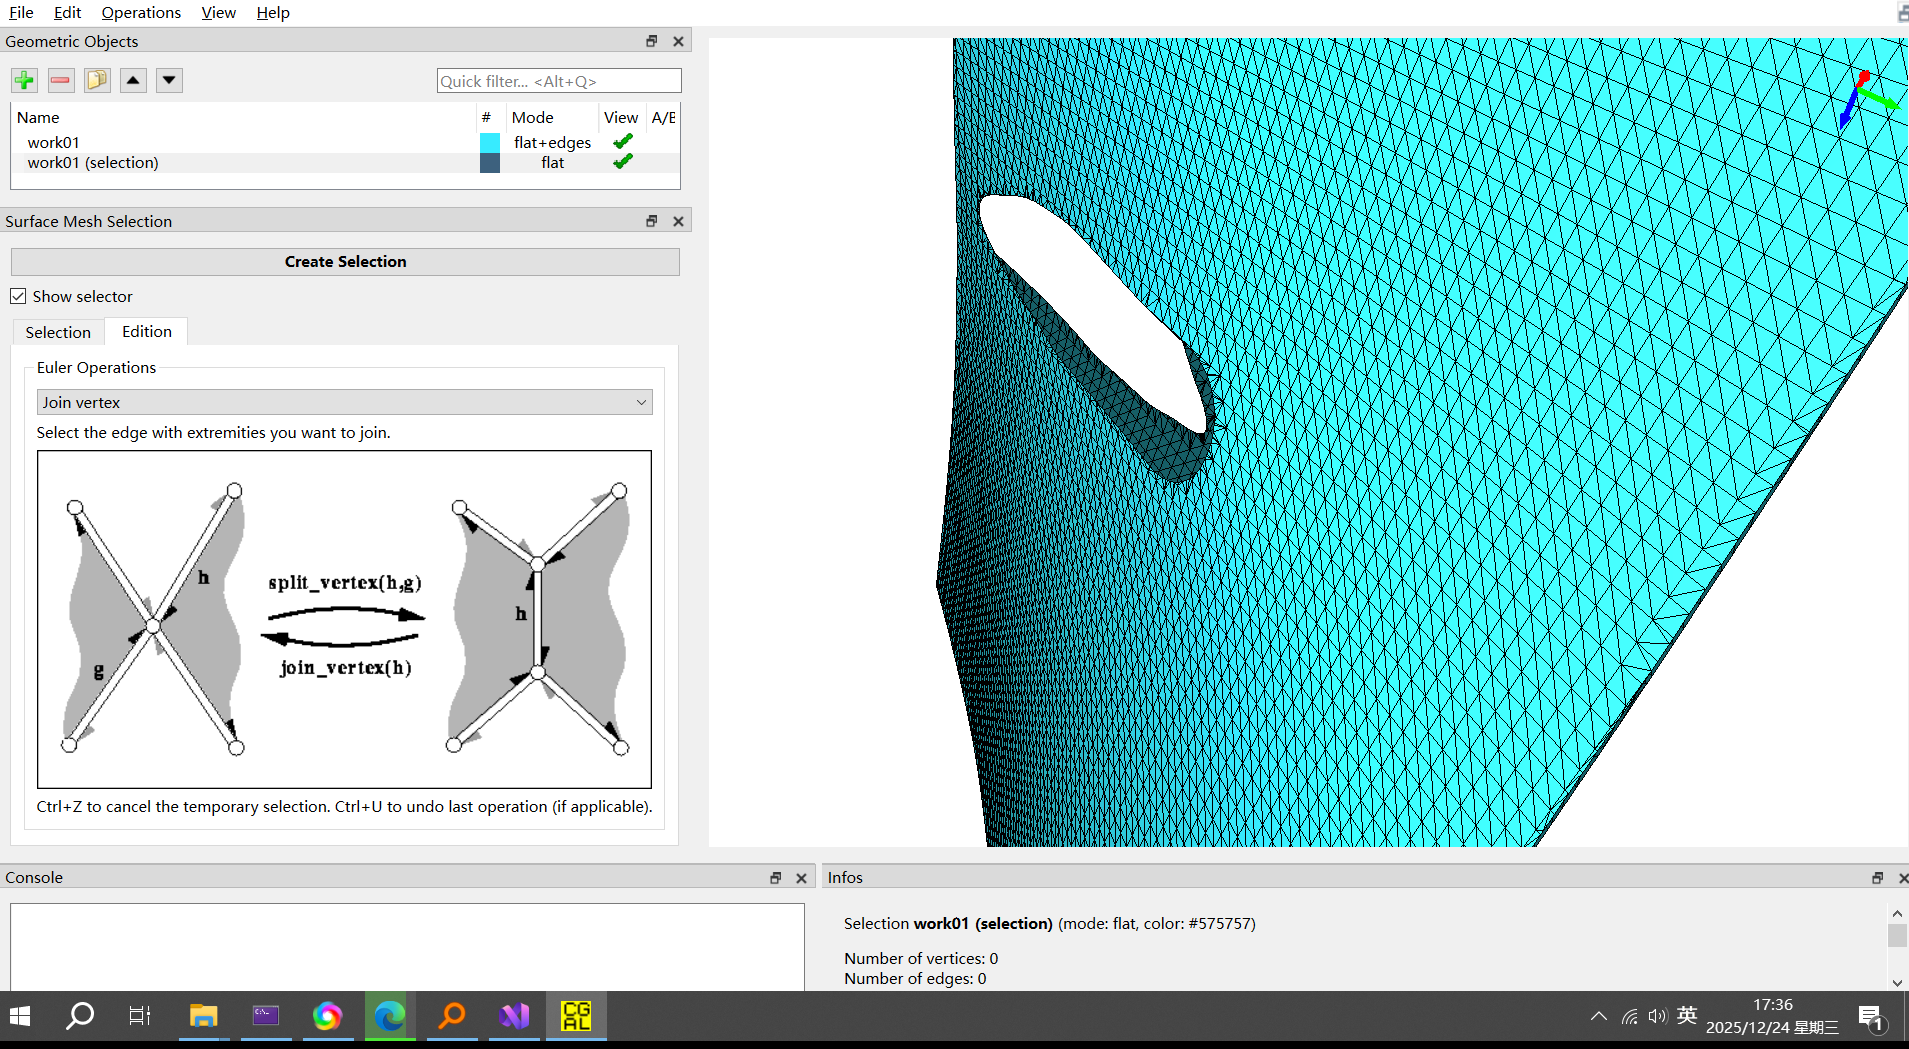Toggle visibility checkmark of work01
This screenshot has height=1049, width=1909.
[x=622, y=142]
